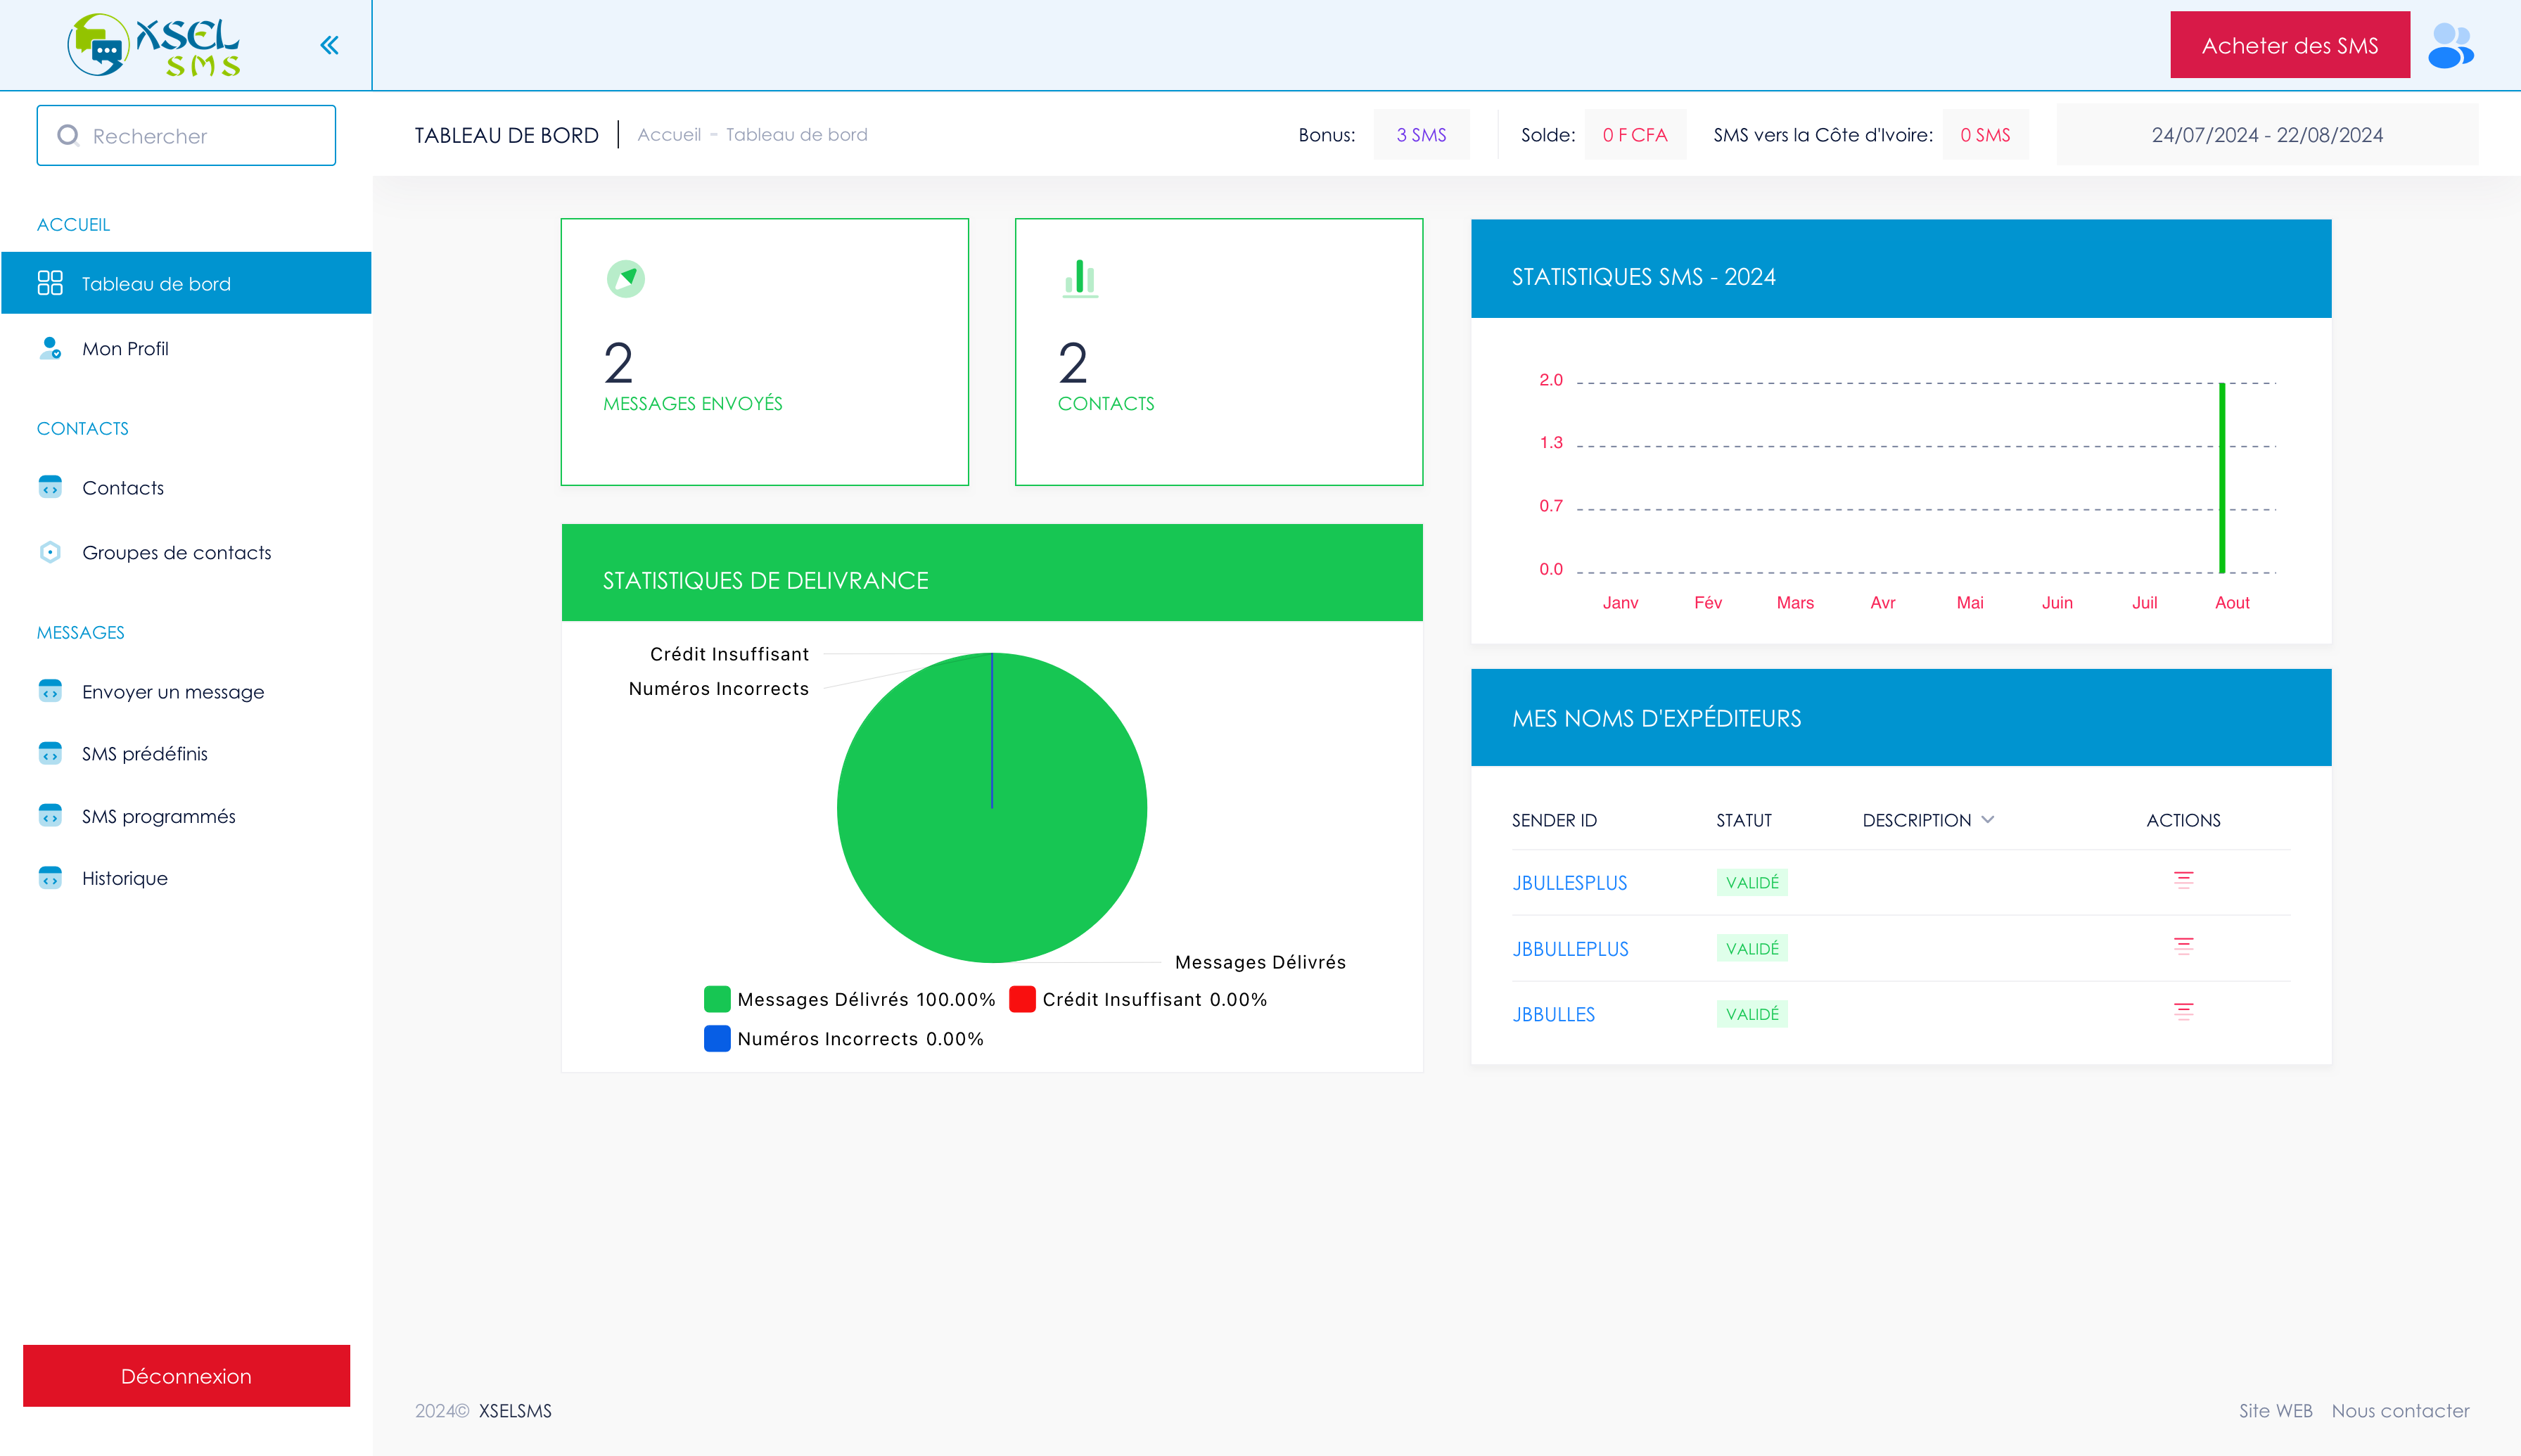This screenshot has width=2521, height=1456.
Task: Click the contacts bar chart icon
Action: pyautogui.click(x=1080, y=278)
